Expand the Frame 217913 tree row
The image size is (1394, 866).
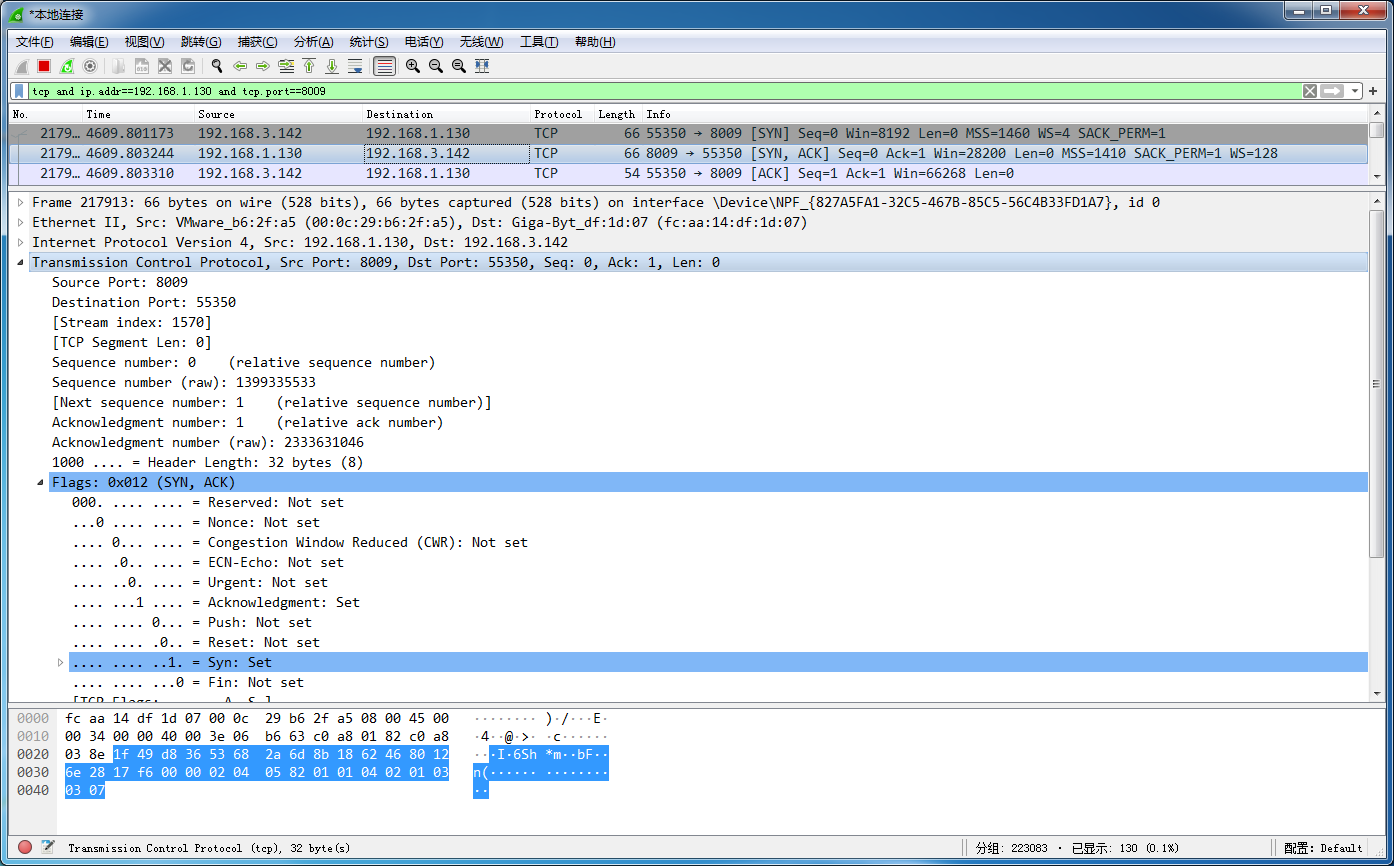tap(21, 202)
